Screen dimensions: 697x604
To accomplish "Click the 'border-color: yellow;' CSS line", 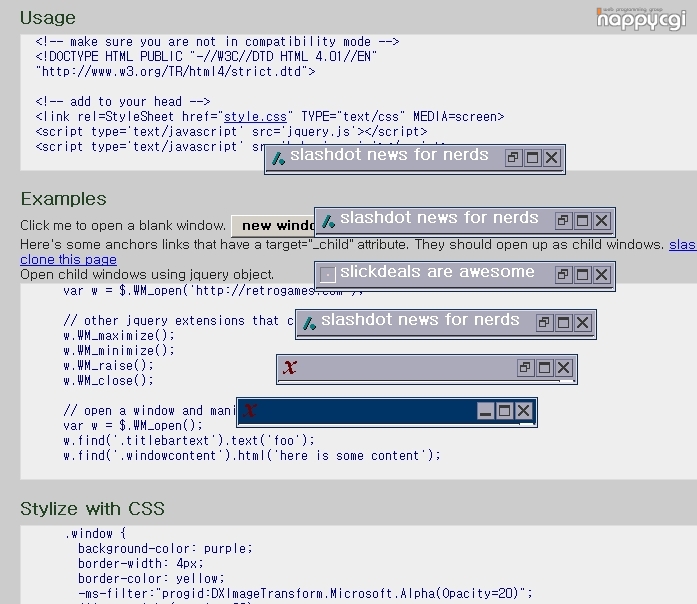I will pos(152,579).
